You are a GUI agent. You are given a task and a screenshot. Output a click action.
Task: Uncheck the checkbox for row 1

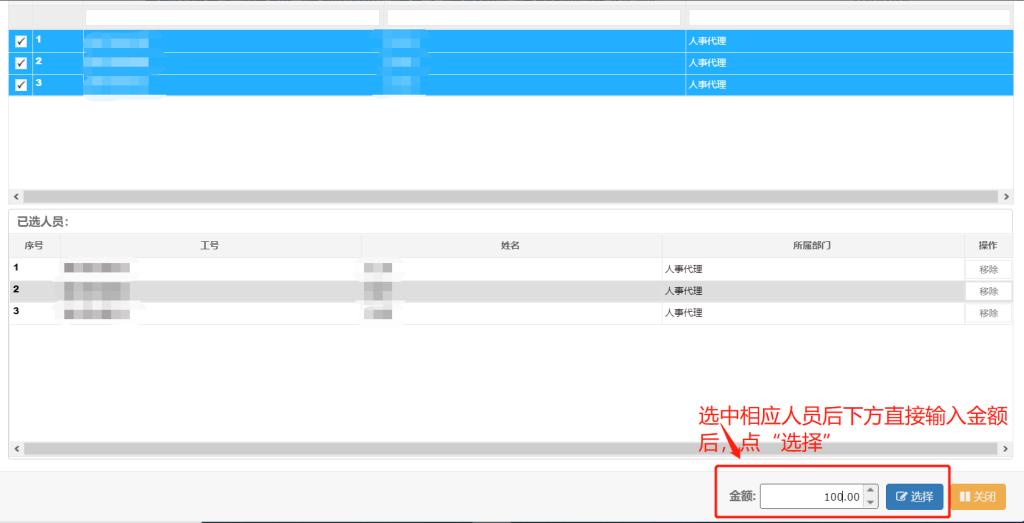21,42
